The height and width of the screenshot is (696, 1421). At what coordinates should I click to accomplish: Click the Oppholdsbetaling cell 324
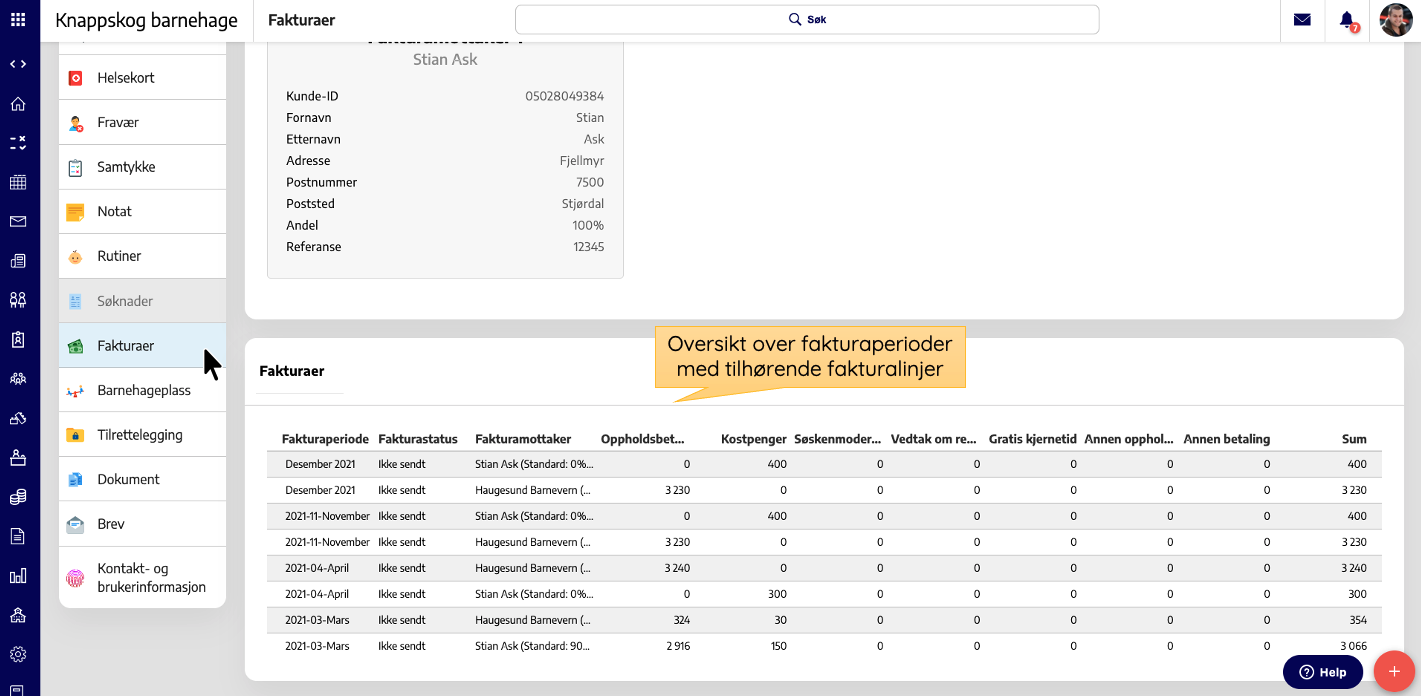point(681,620)
